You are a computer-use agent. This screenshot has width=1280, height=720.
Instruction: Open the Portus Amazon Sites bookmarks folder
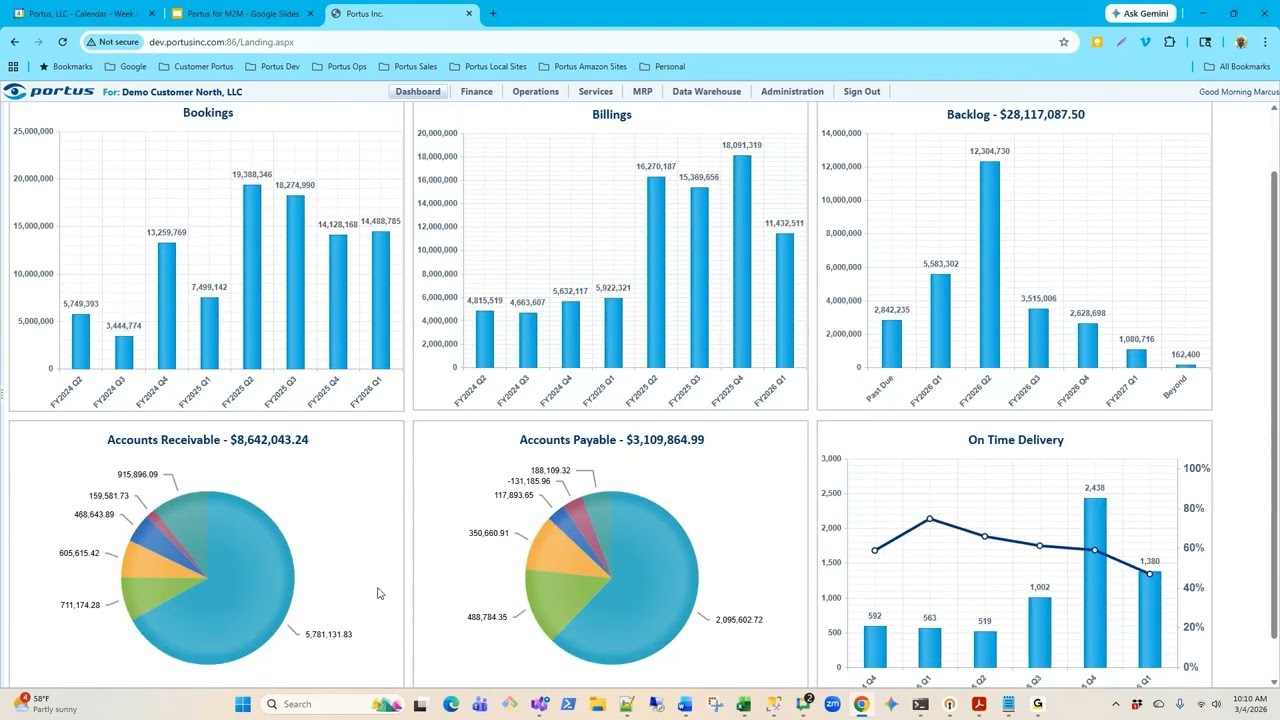pos(583,67)
